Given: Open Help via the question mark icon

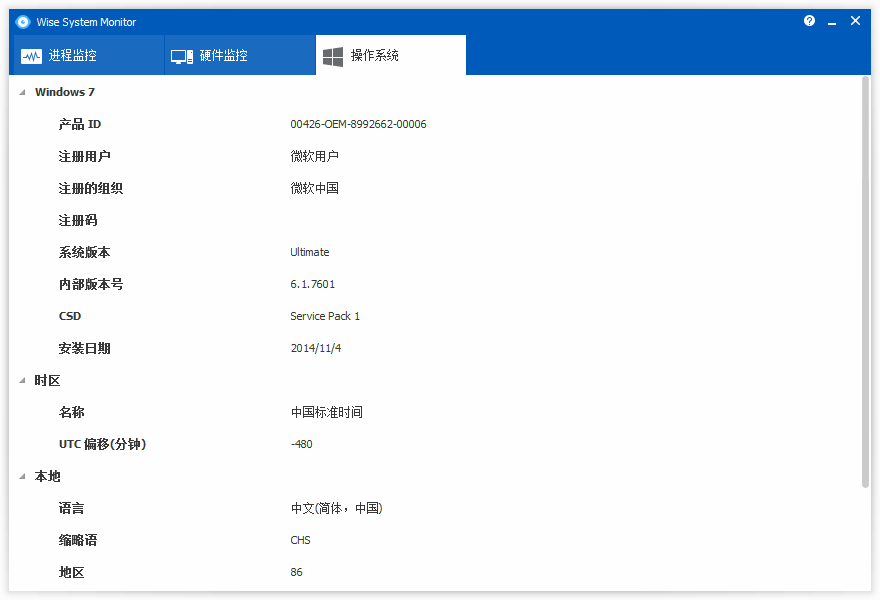Looking at the screenshot, I should coord(809,20).
